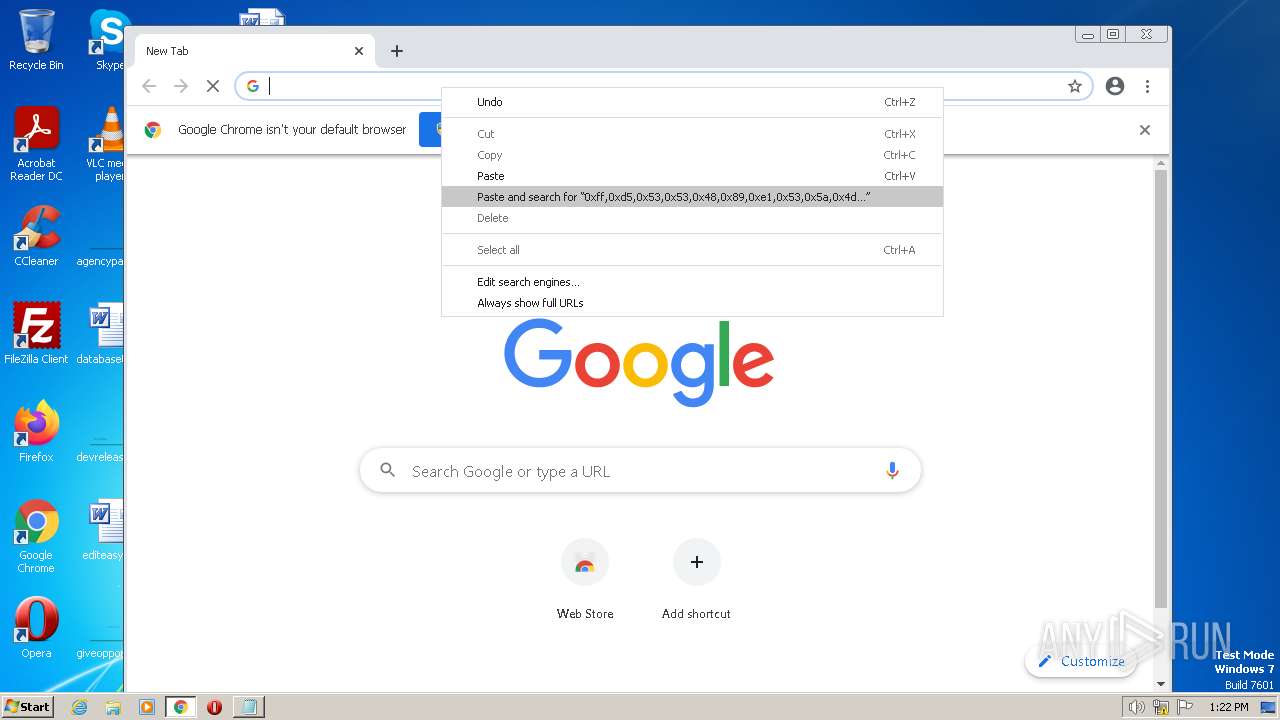1280x720 pixels.
Task: Choose Cut from context menu
Action: click(692, 134)
